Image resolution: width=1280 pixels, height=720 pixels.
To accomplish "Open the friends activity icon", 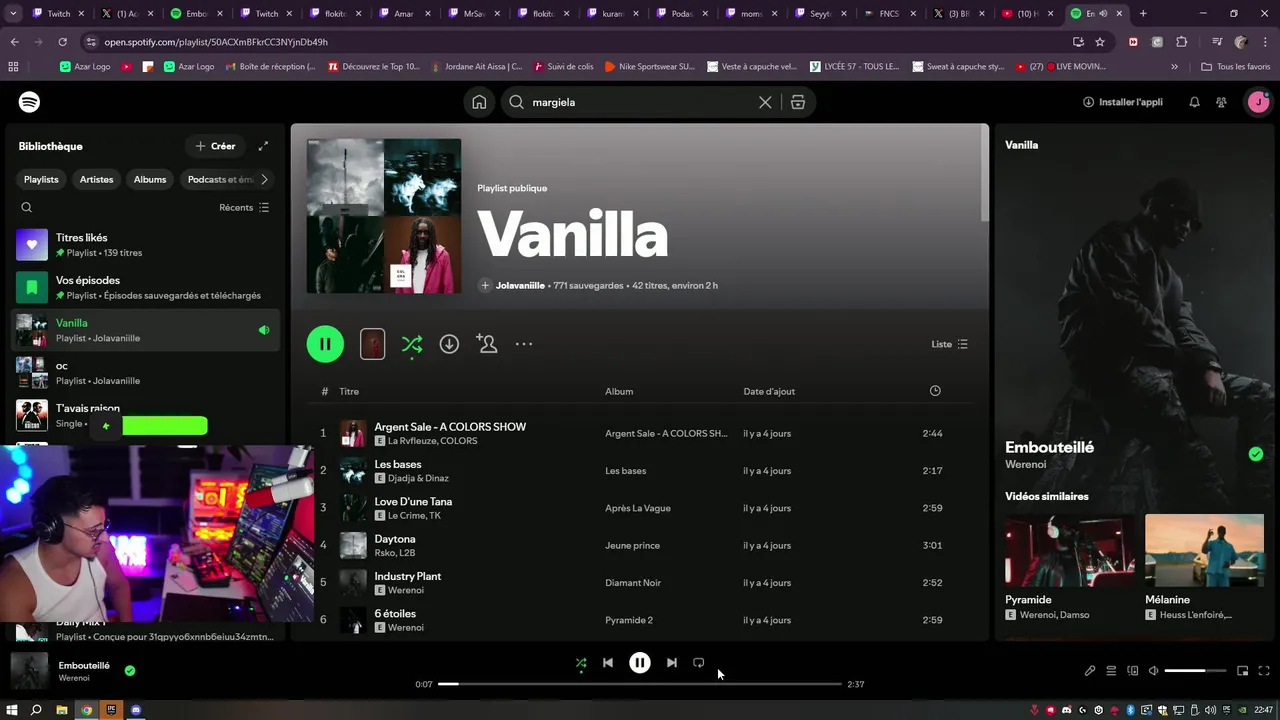I will [x=1221, y=102].
